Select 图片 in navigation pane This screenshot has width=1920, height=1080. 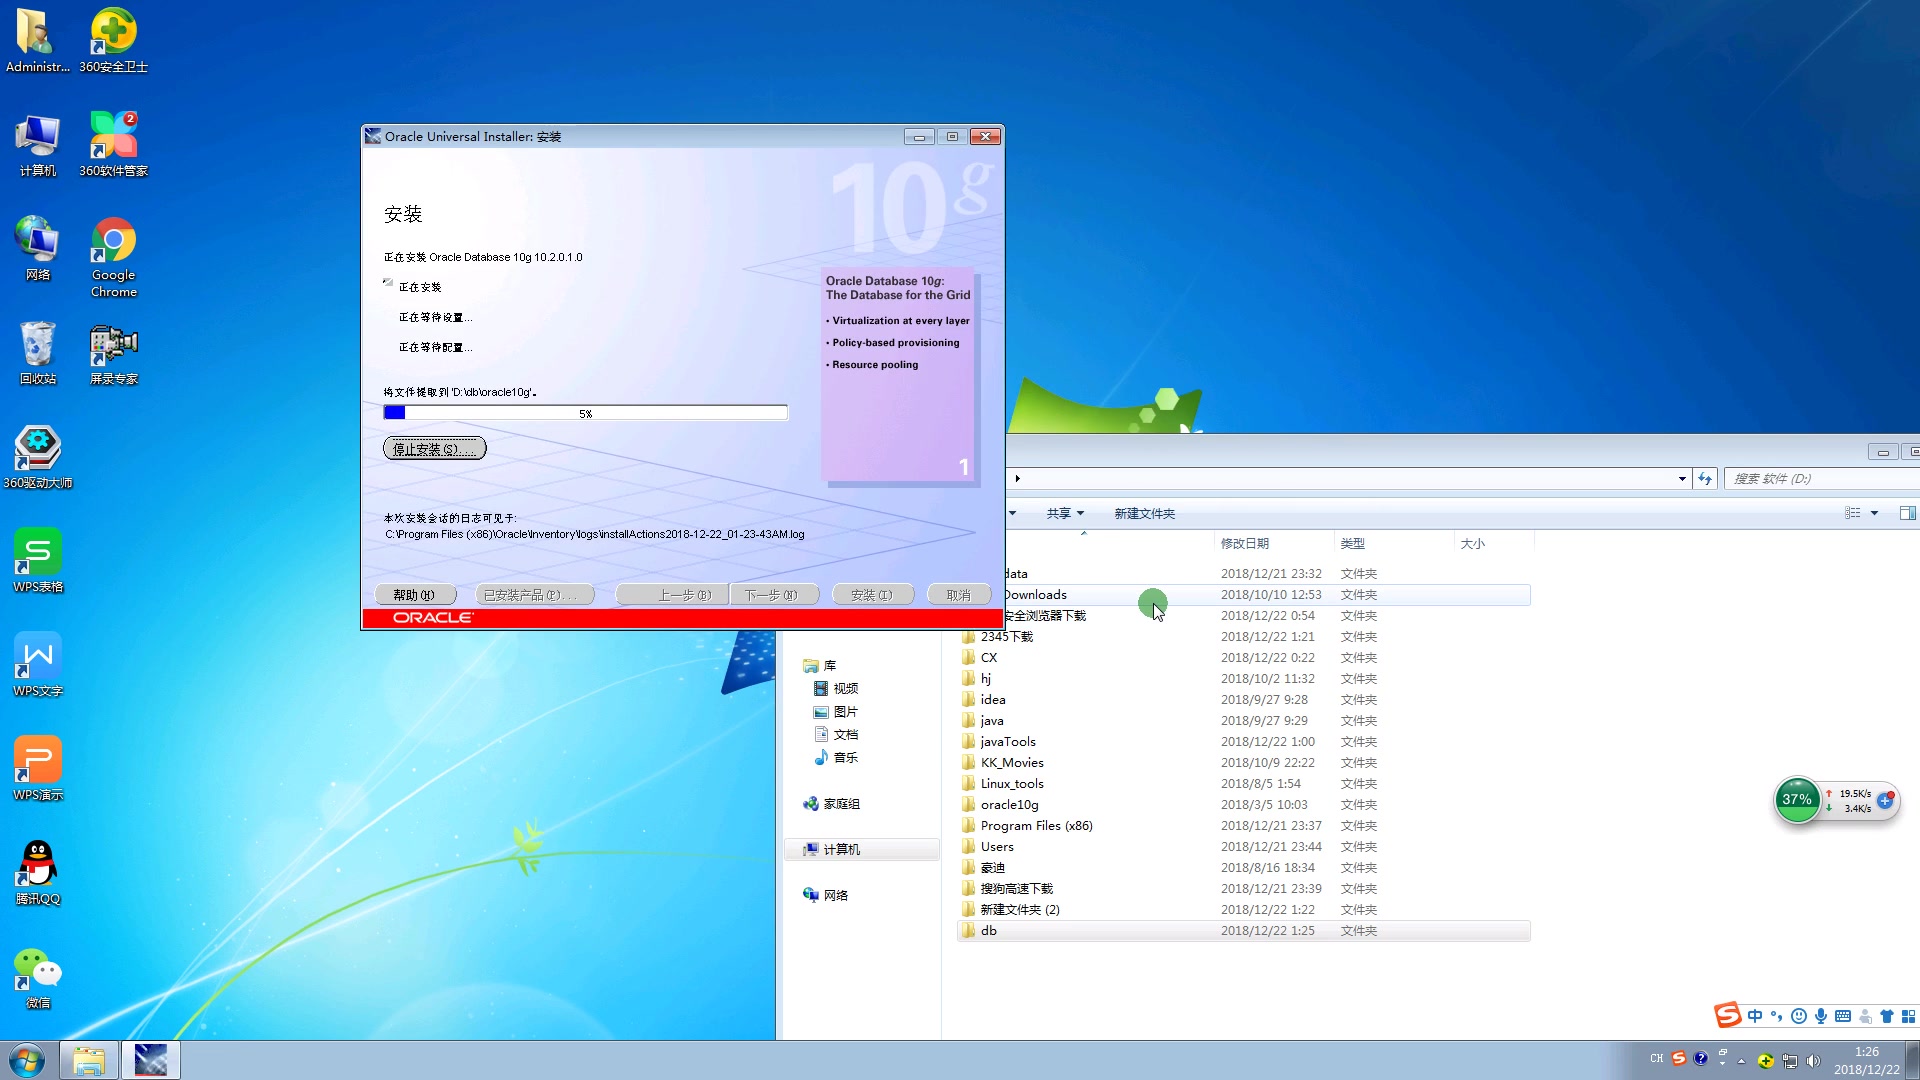(836, 712)
